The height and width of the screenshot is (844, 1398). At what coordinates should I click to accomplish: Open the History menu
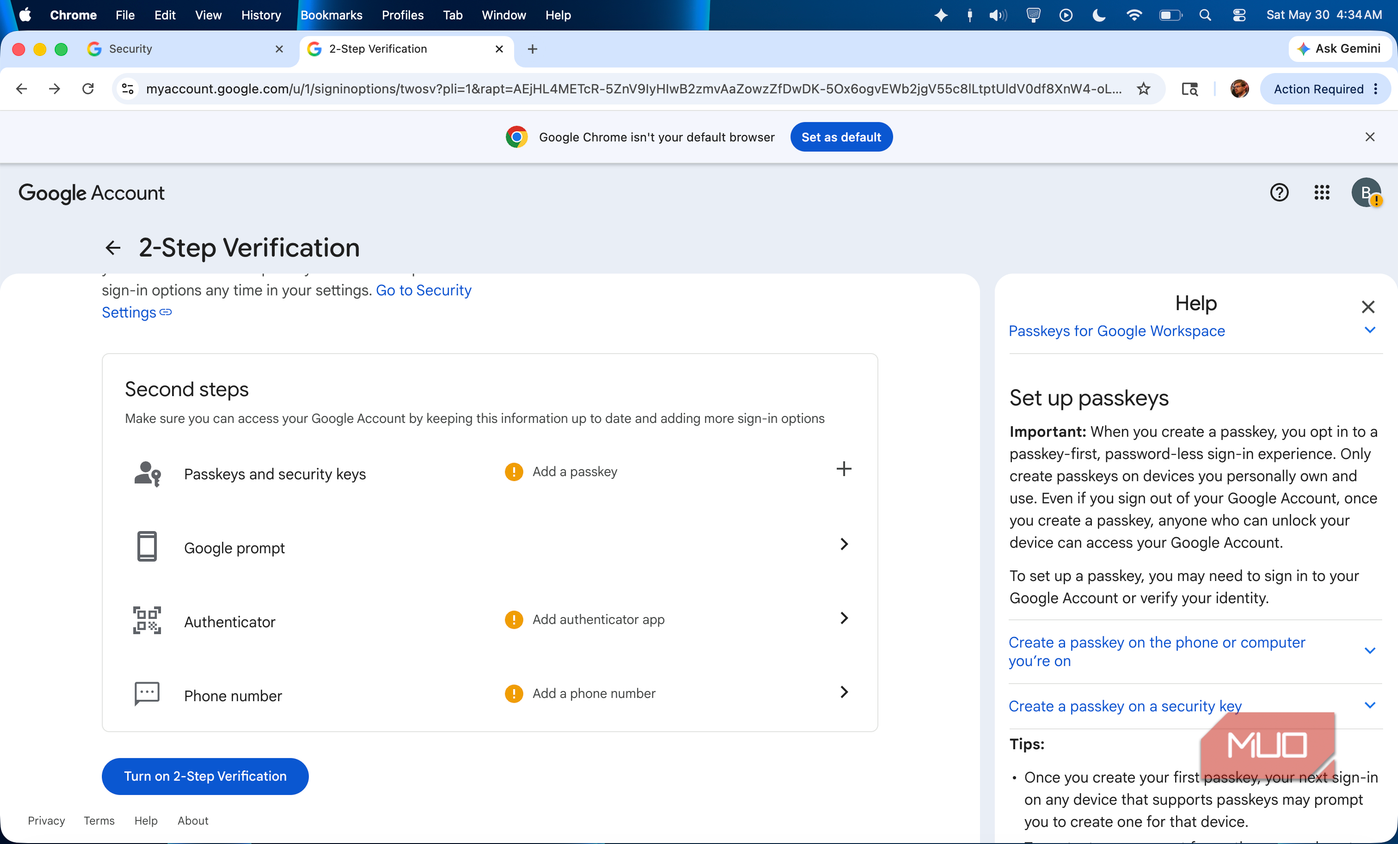pyautogui.click(x=261, y=15)
